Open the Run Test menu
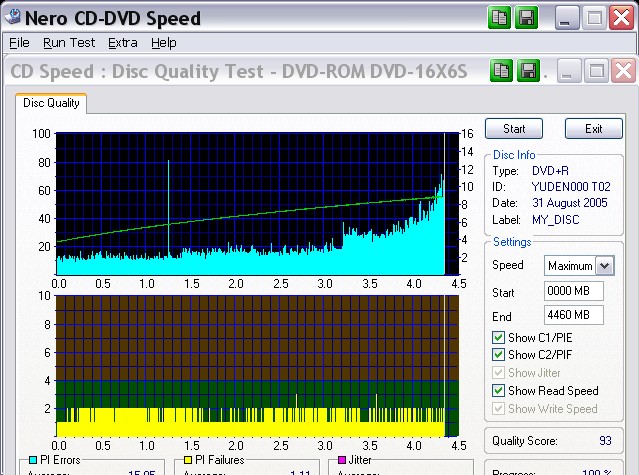The width and height of the screenshot is (639, 475). coord(69,43)
